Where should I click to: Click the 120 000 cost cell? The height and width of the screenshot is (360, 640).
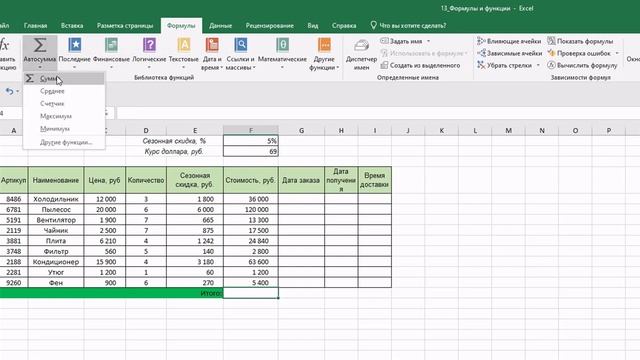pyautogui.click(x=251, y=209)
